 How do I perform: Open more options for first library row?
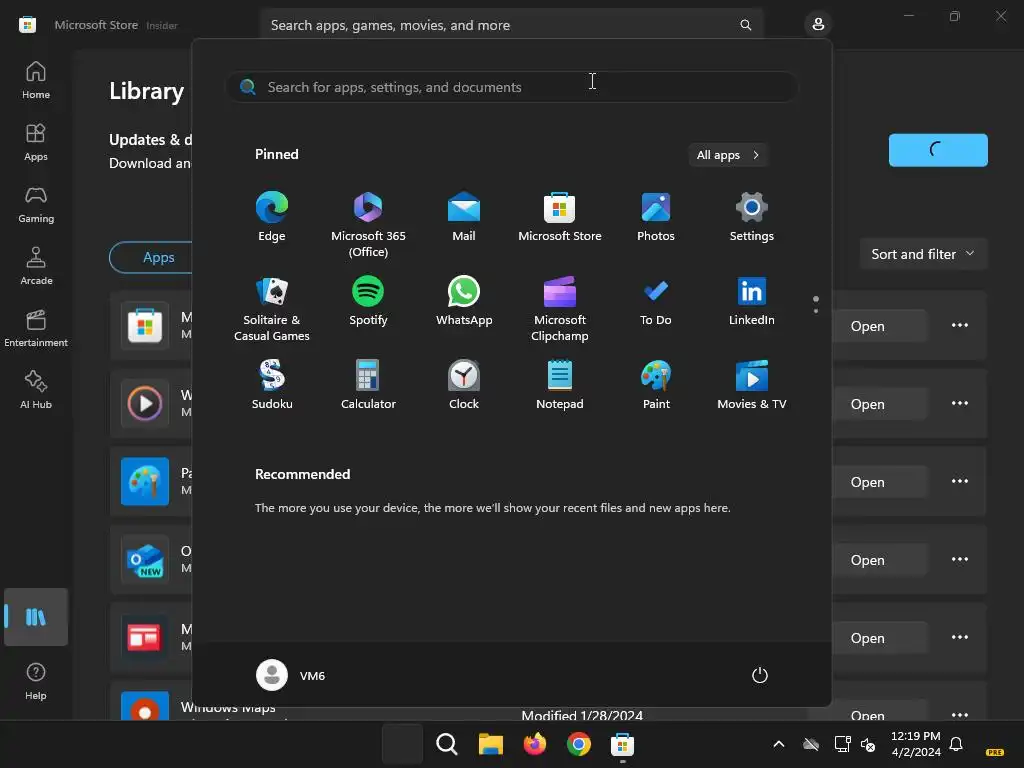(959, 325)
